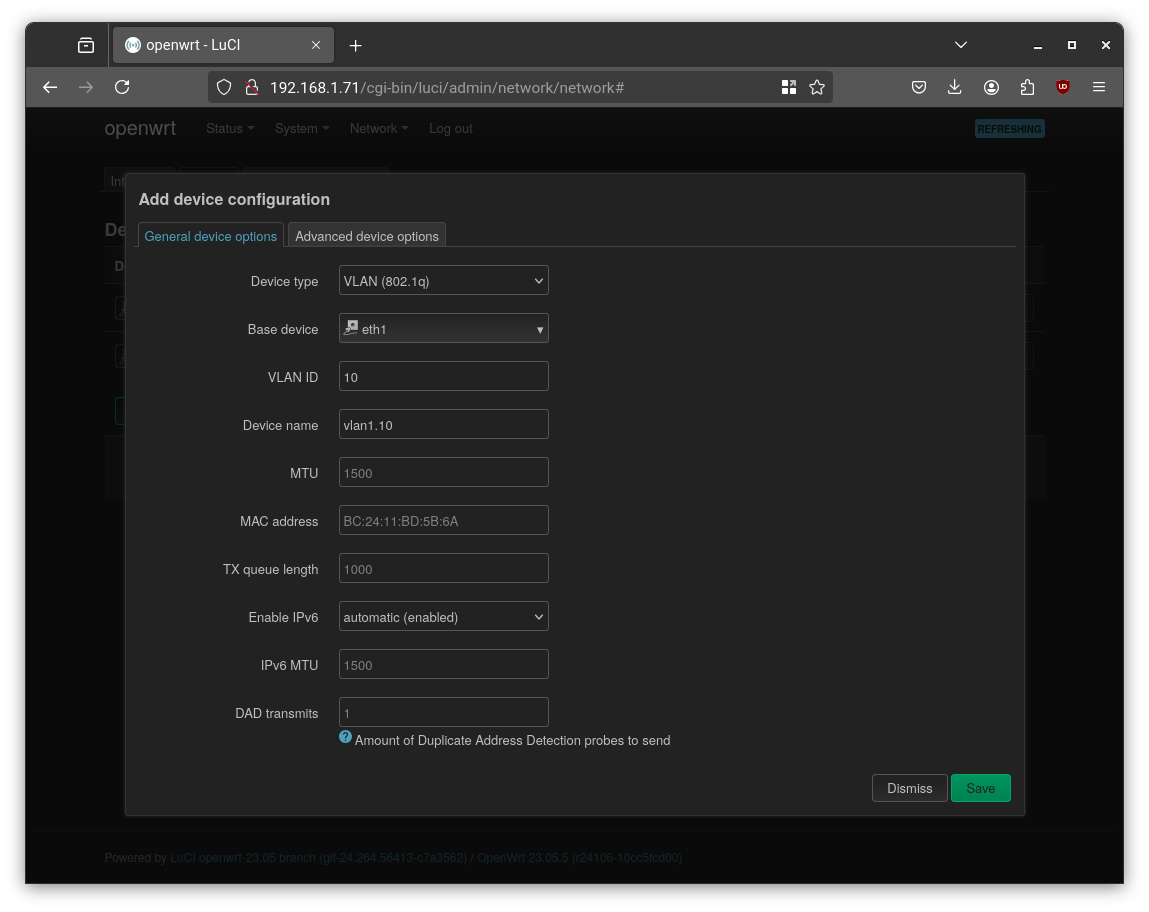
Task: Bookmark the page via star icon
Action: point(817,87)
